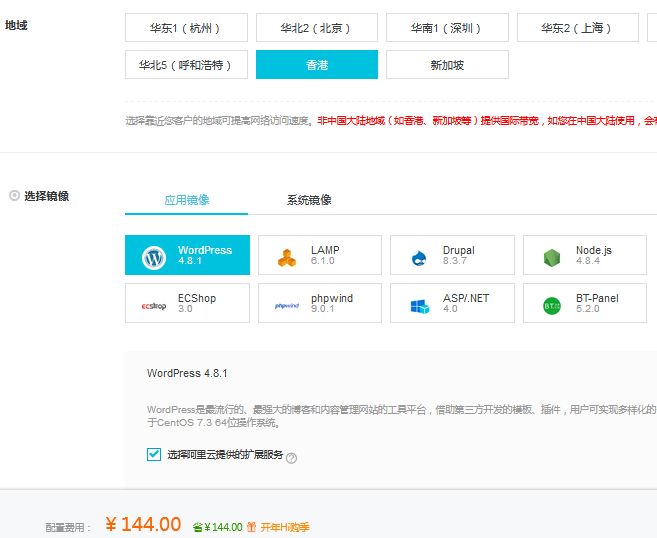Open the help question mark for 扩展服务
Screen dimensions: 657x538
(291, 458)
